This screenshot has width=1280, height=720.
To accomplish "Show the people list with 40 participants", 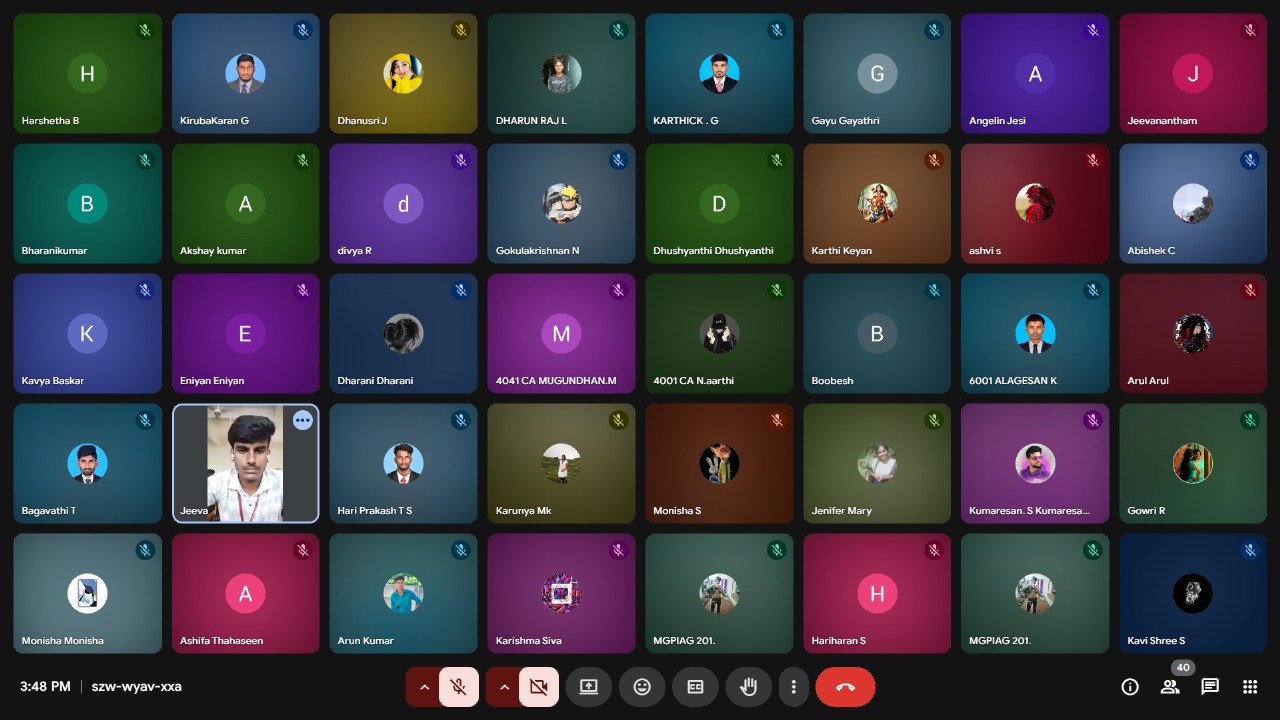I will (x=1170, y=687).
